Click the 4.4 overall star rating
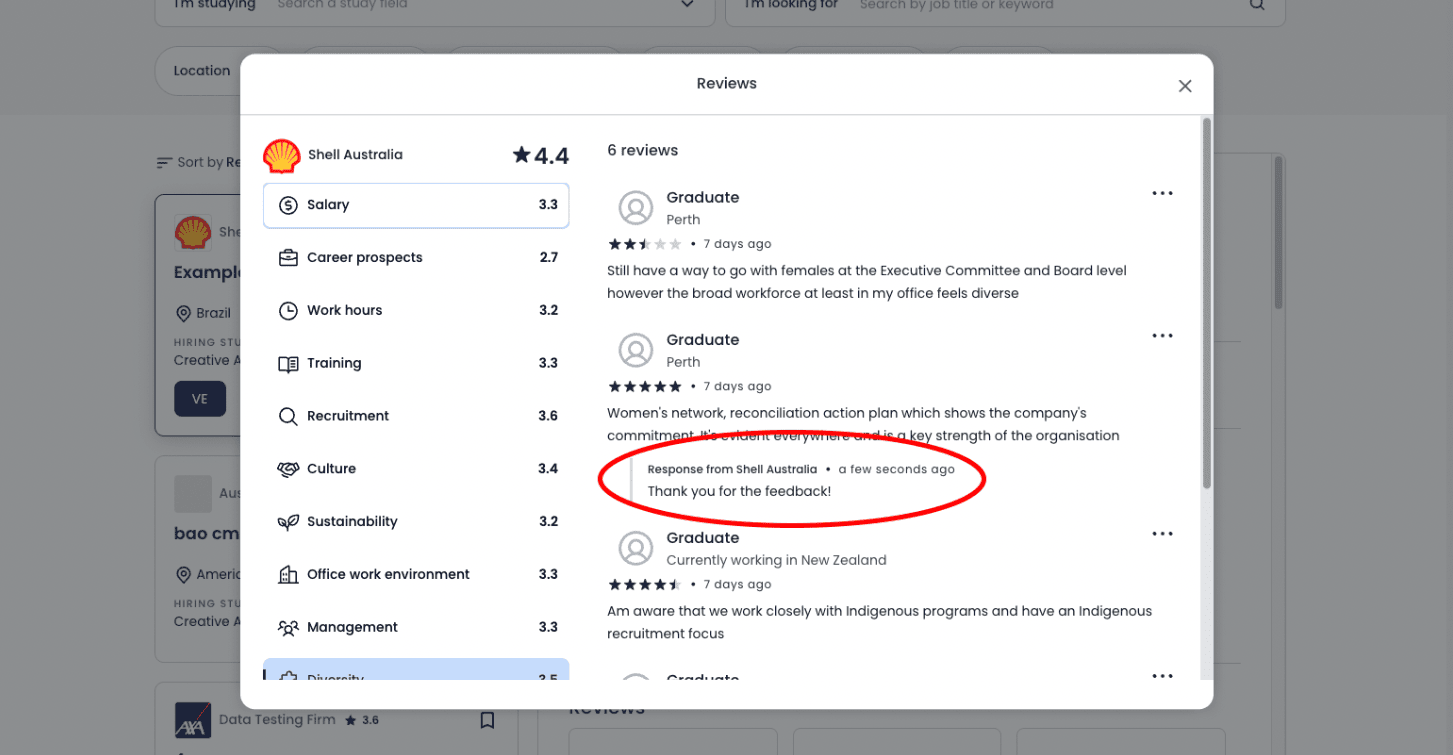1453x755 pixels. (x=541, y=156)
